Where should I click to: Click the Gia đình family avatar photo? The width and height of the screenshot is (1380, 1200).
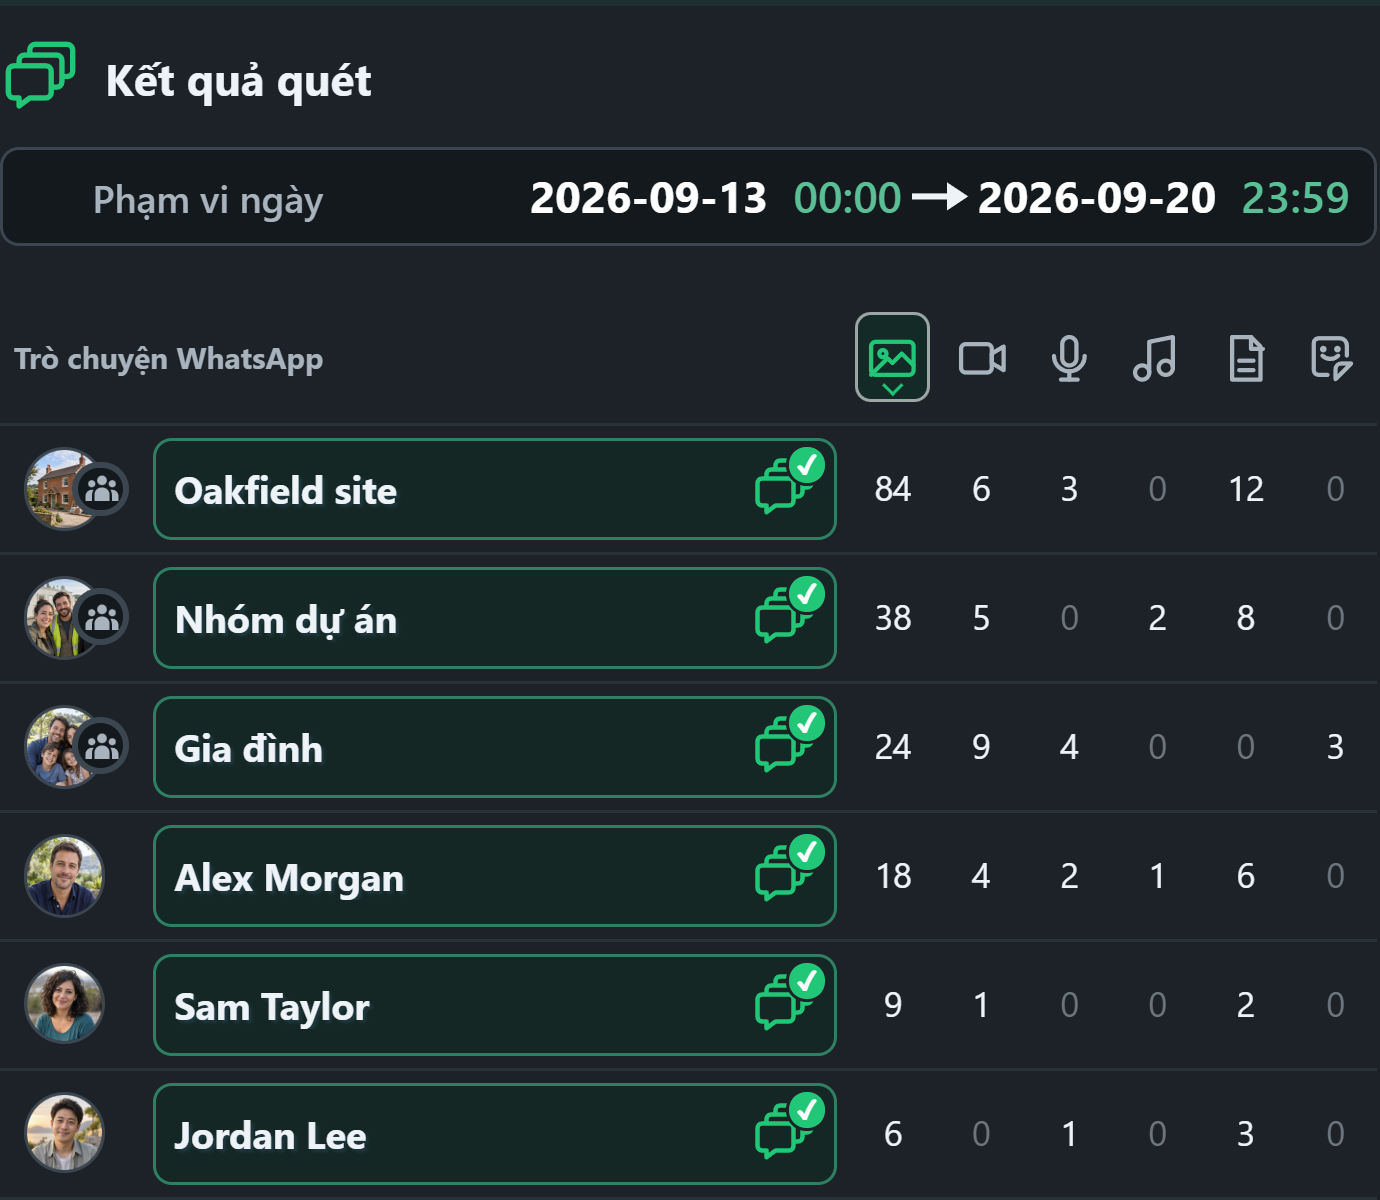[x=59, y=747]
